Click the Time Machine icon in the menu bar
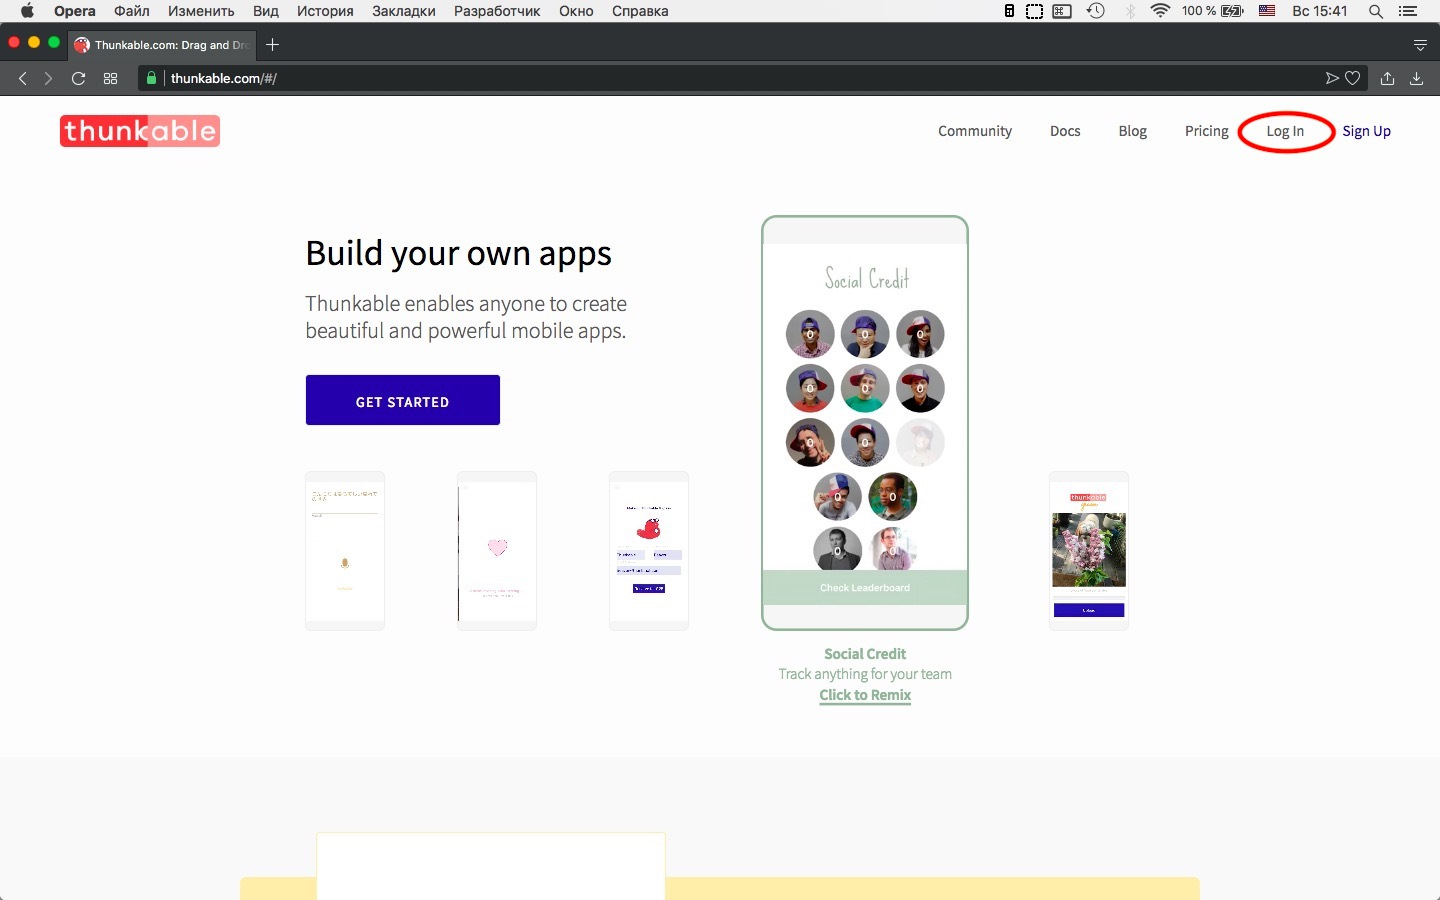1440x900 pixels. (x=1096, y=11)
